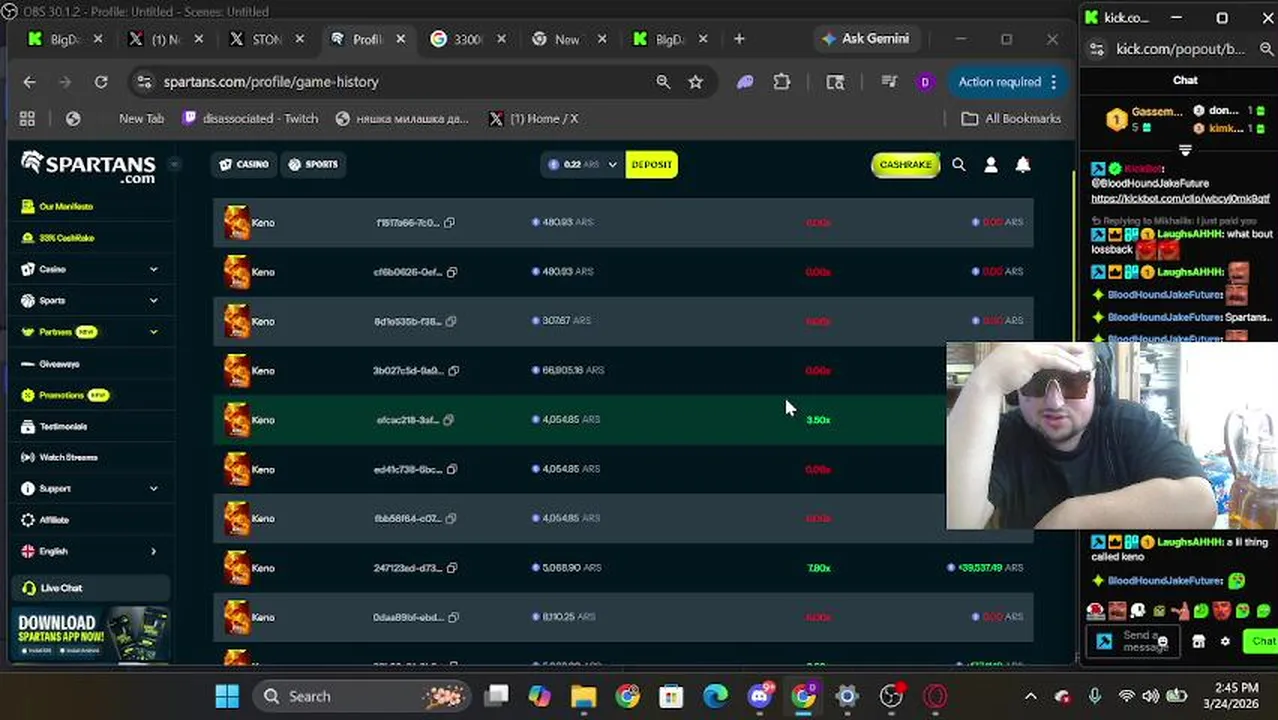Image resolution: width=1278 pixels, height=720 pixels.
Task: Open File Explorer from the taskbar
Action: (x=583, y=696)
